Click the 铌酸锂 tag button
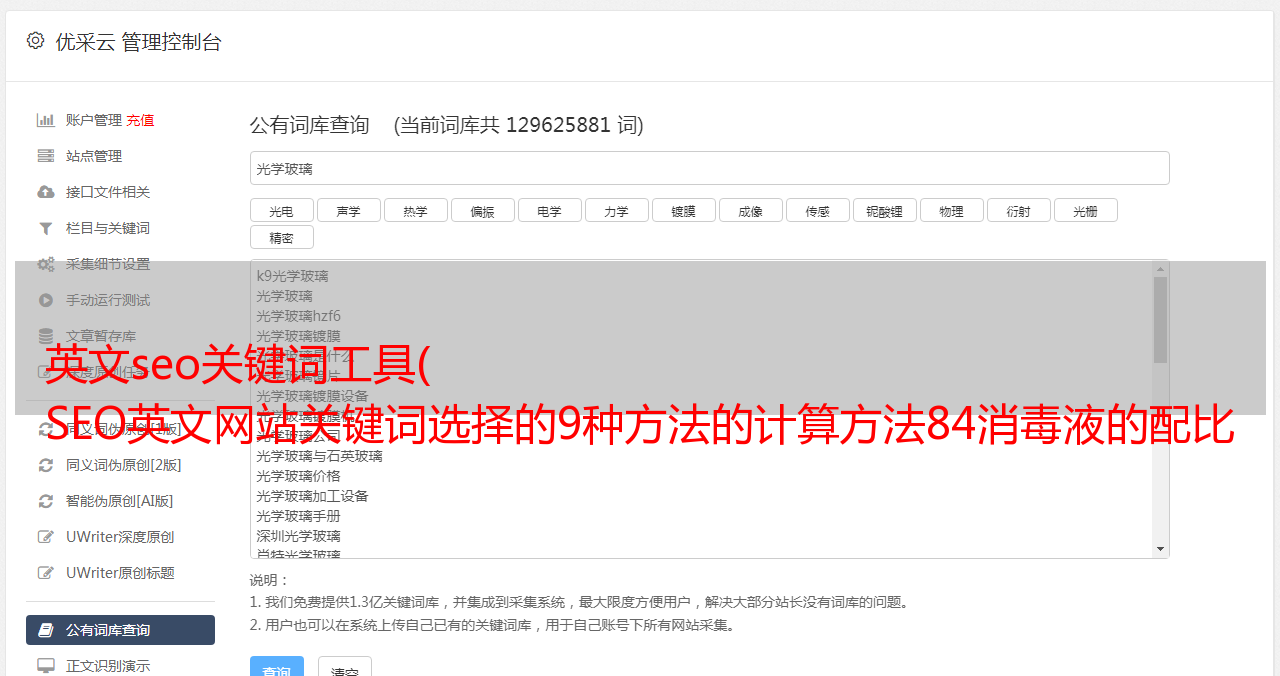The width and height of the screenshot is (1280, 676). pos(884,211)
